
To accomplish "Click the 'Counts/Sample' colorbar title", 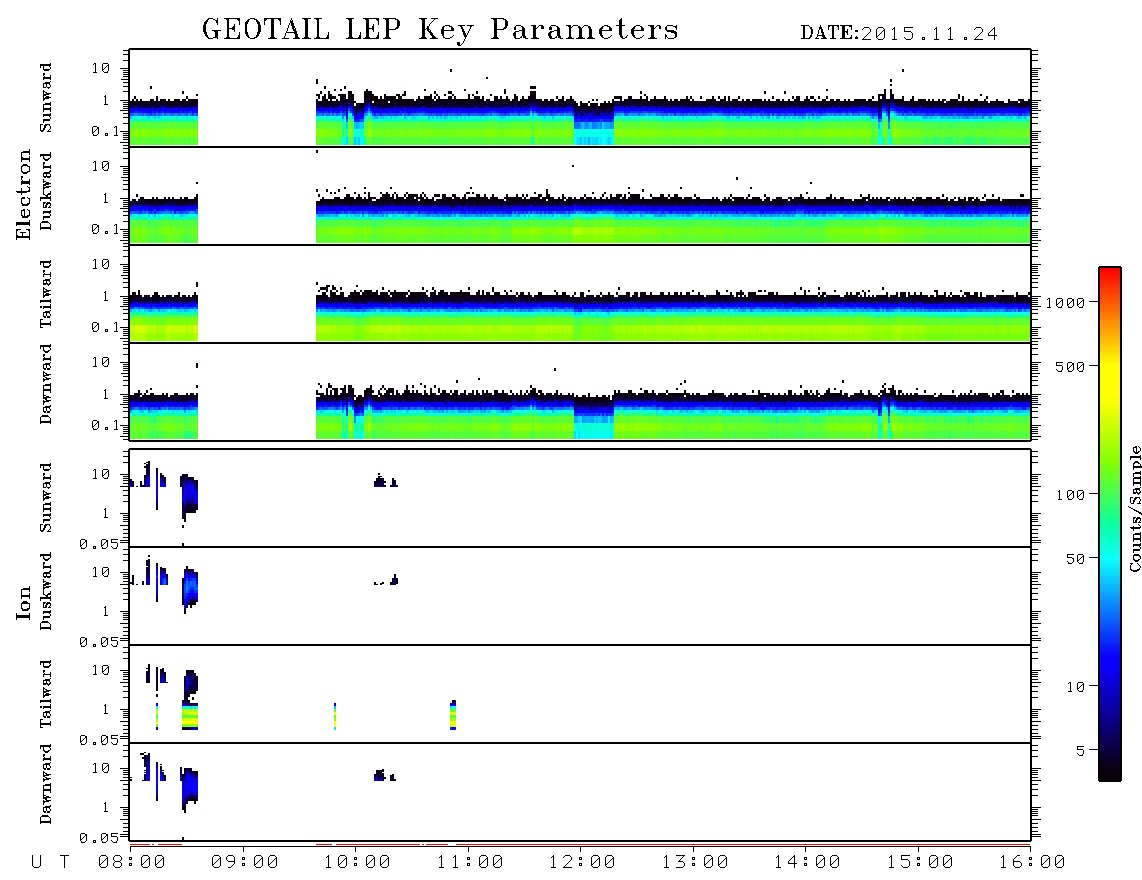I will pos(1134,508).
